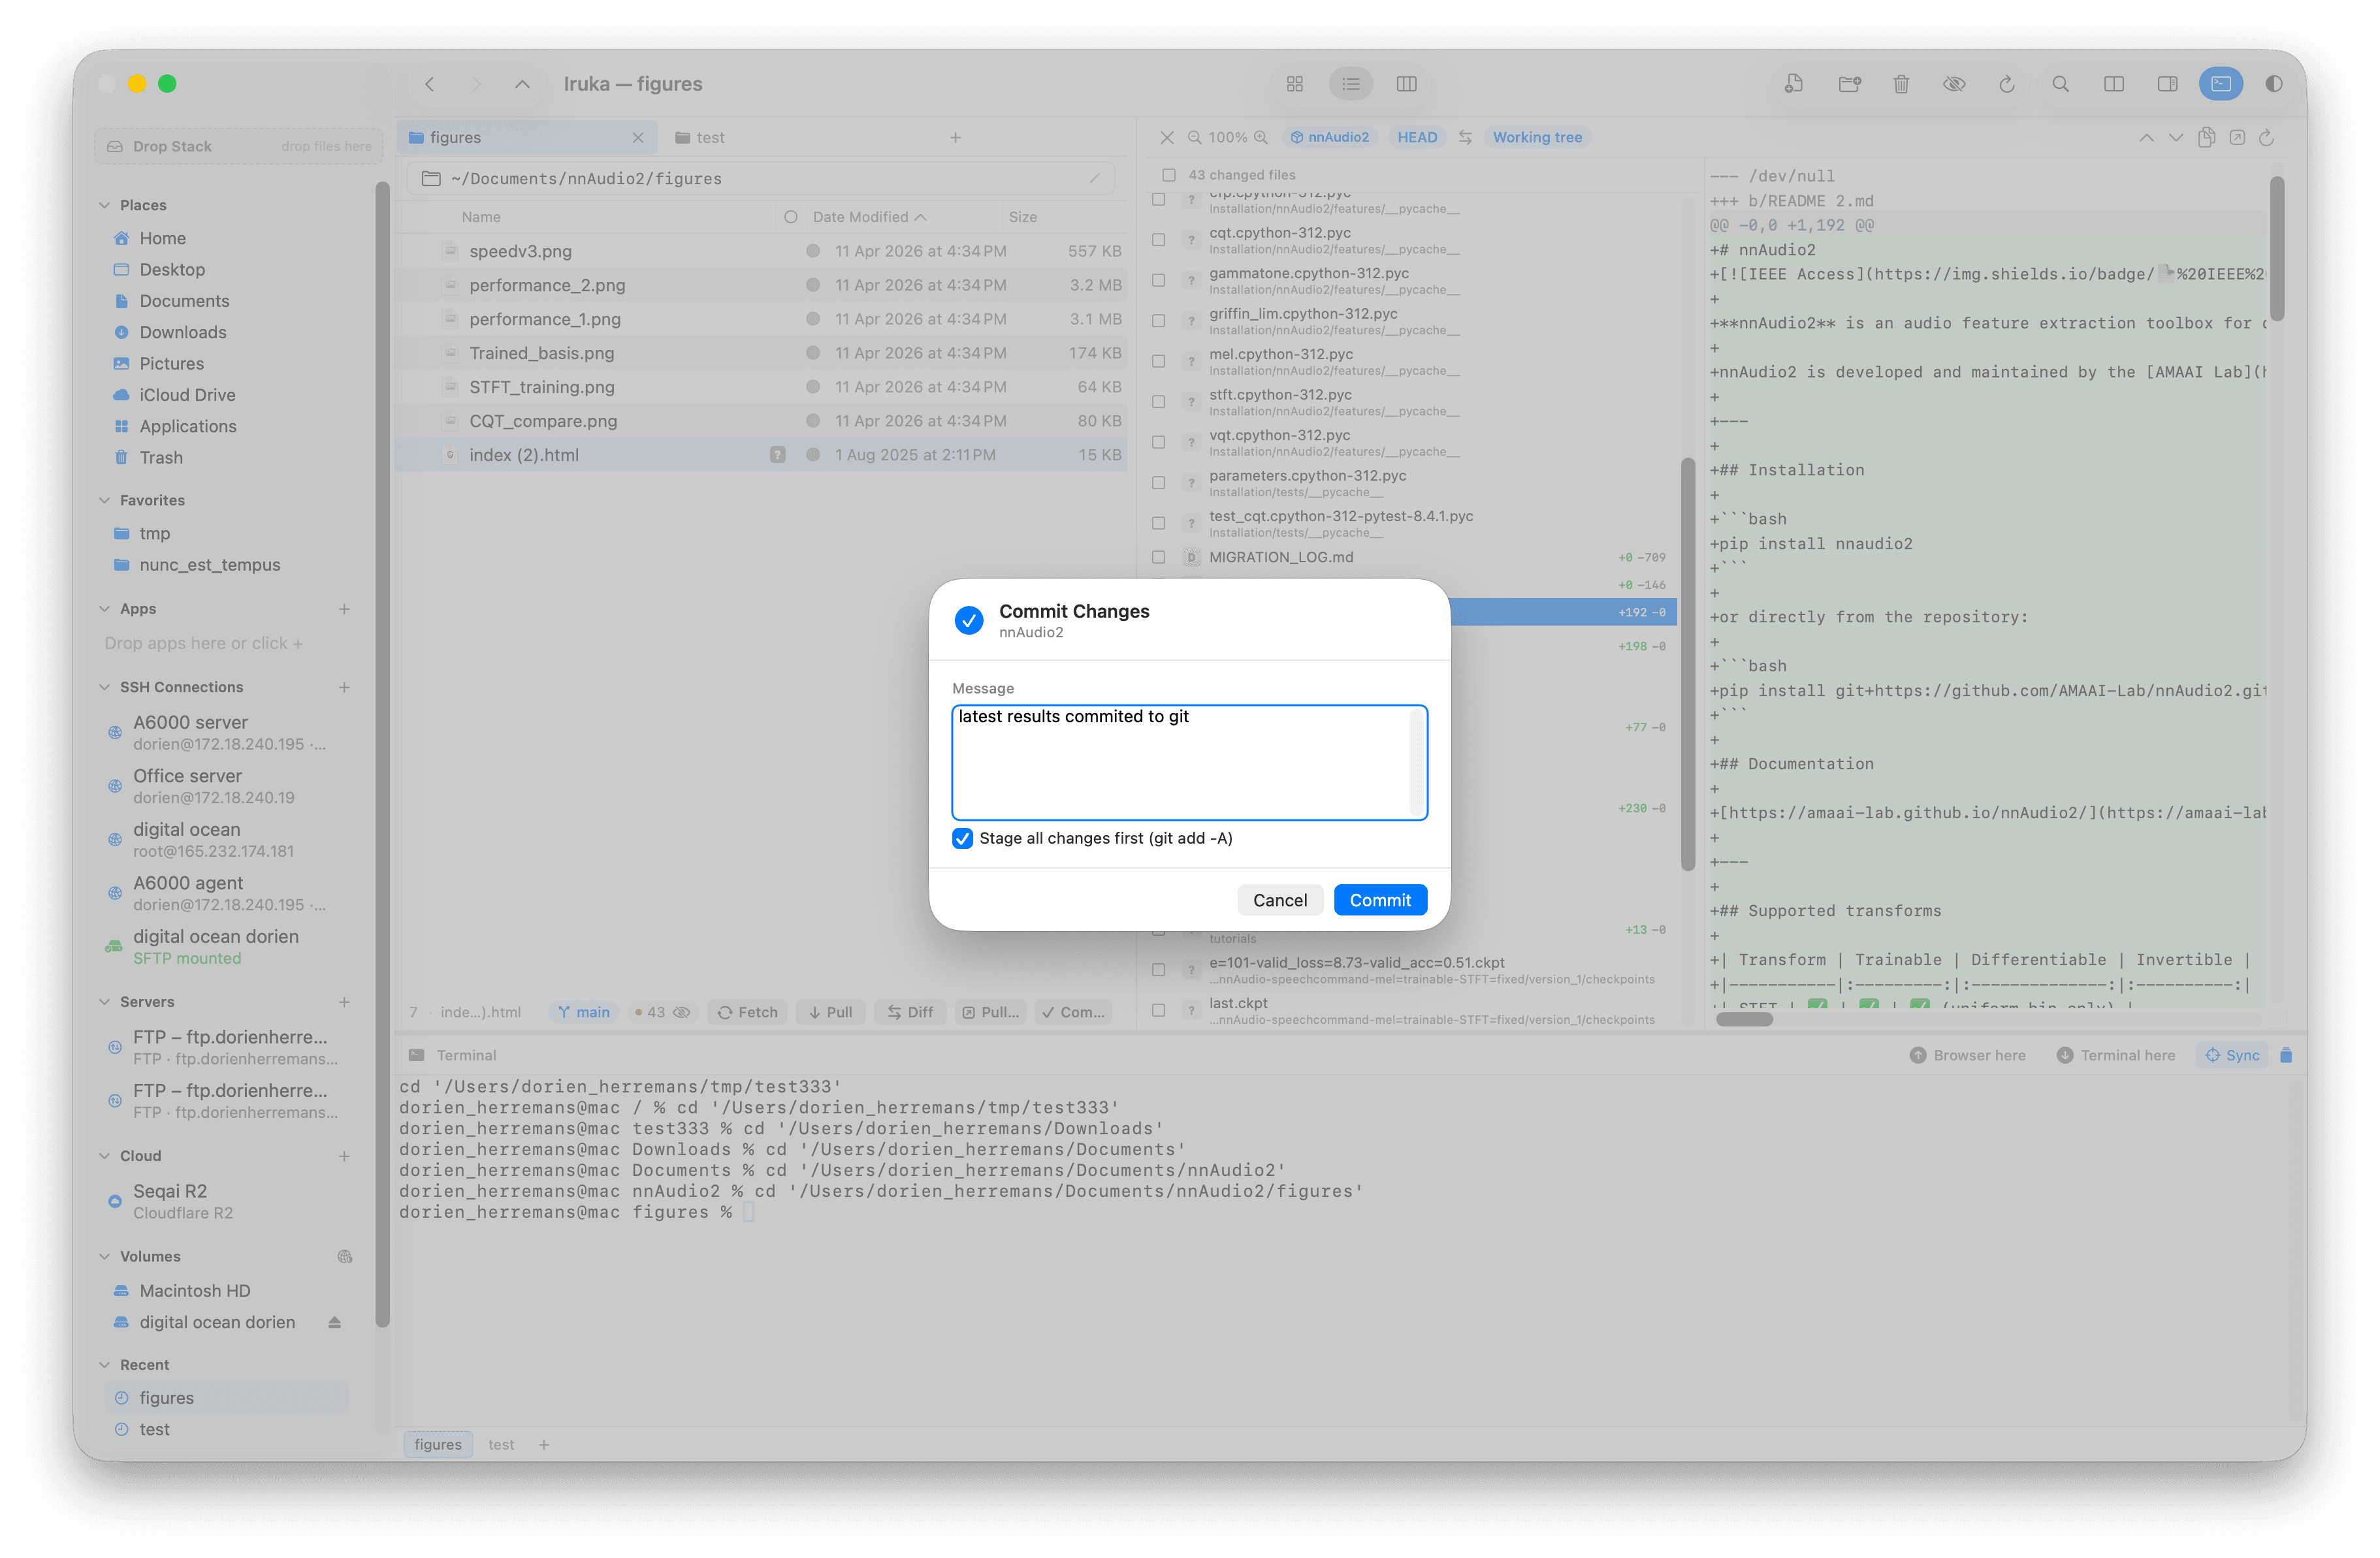Viewport: 2380px width, 1558px height.
Task: Reload the diff panel
Action: tap(2267, 137)
